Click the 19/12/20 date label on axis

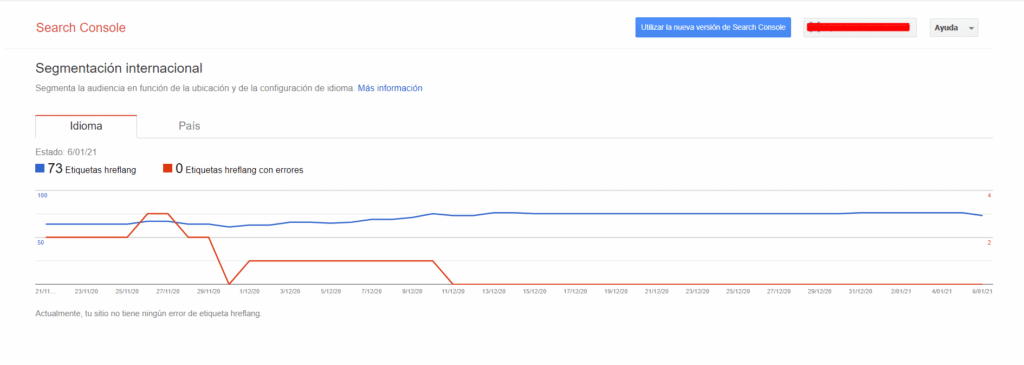click(616, 291)
